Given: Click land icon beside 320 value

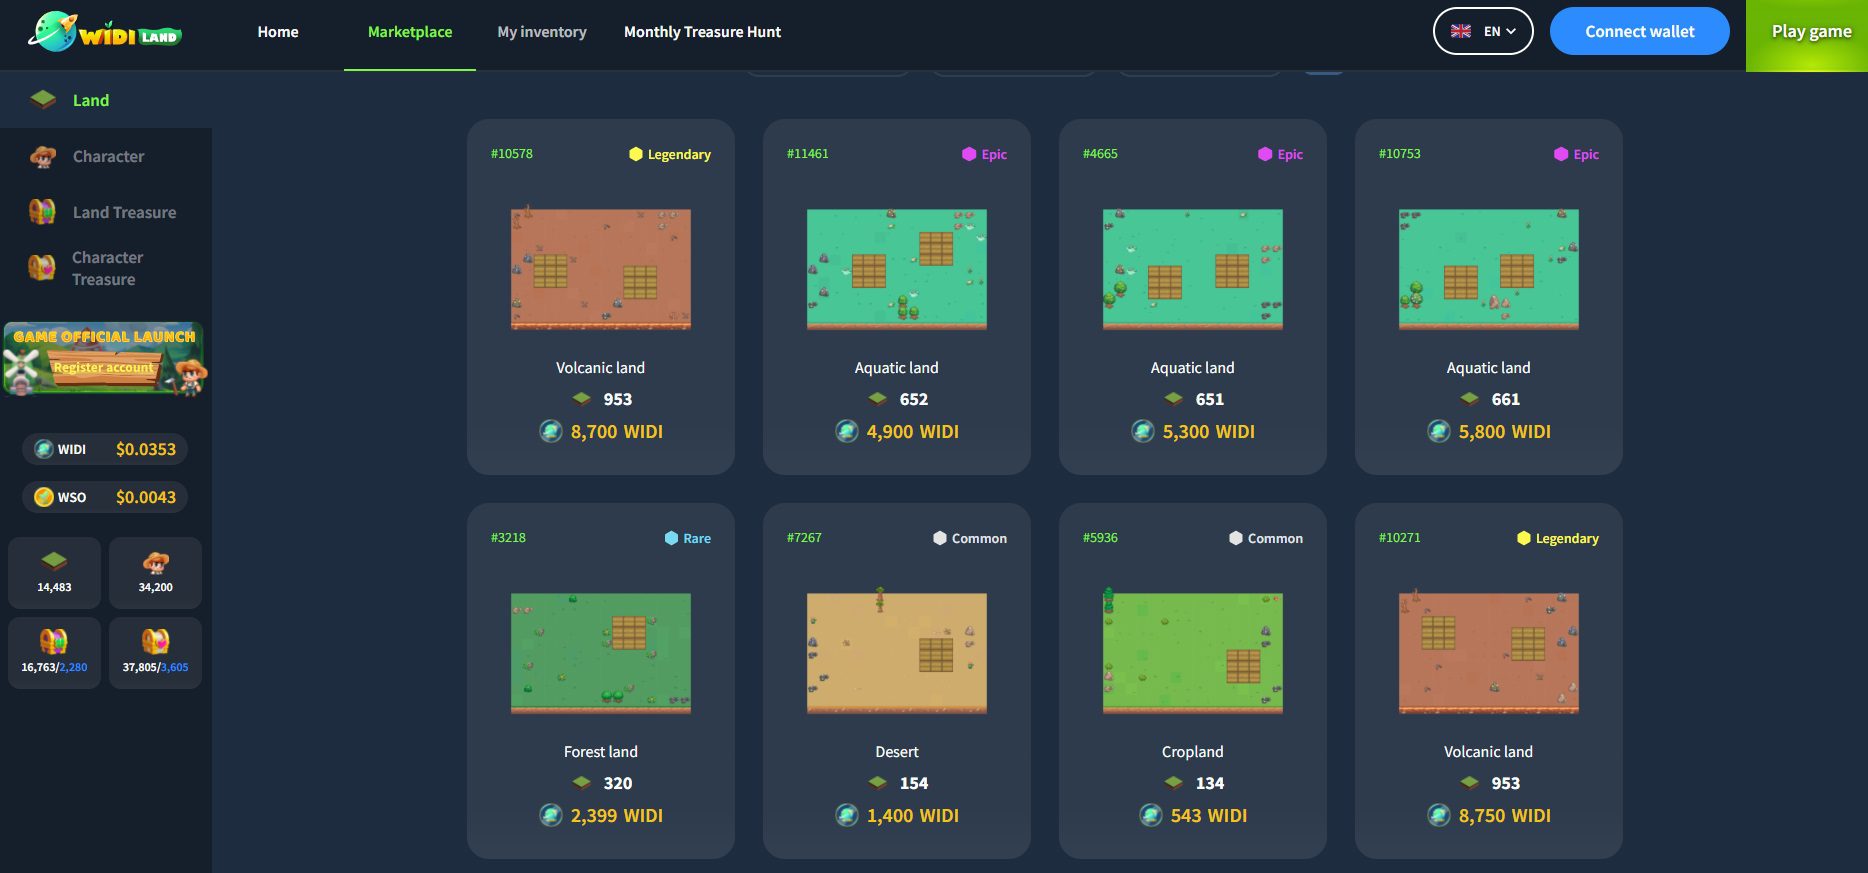Looking at the screenshot, I should 582,782.
